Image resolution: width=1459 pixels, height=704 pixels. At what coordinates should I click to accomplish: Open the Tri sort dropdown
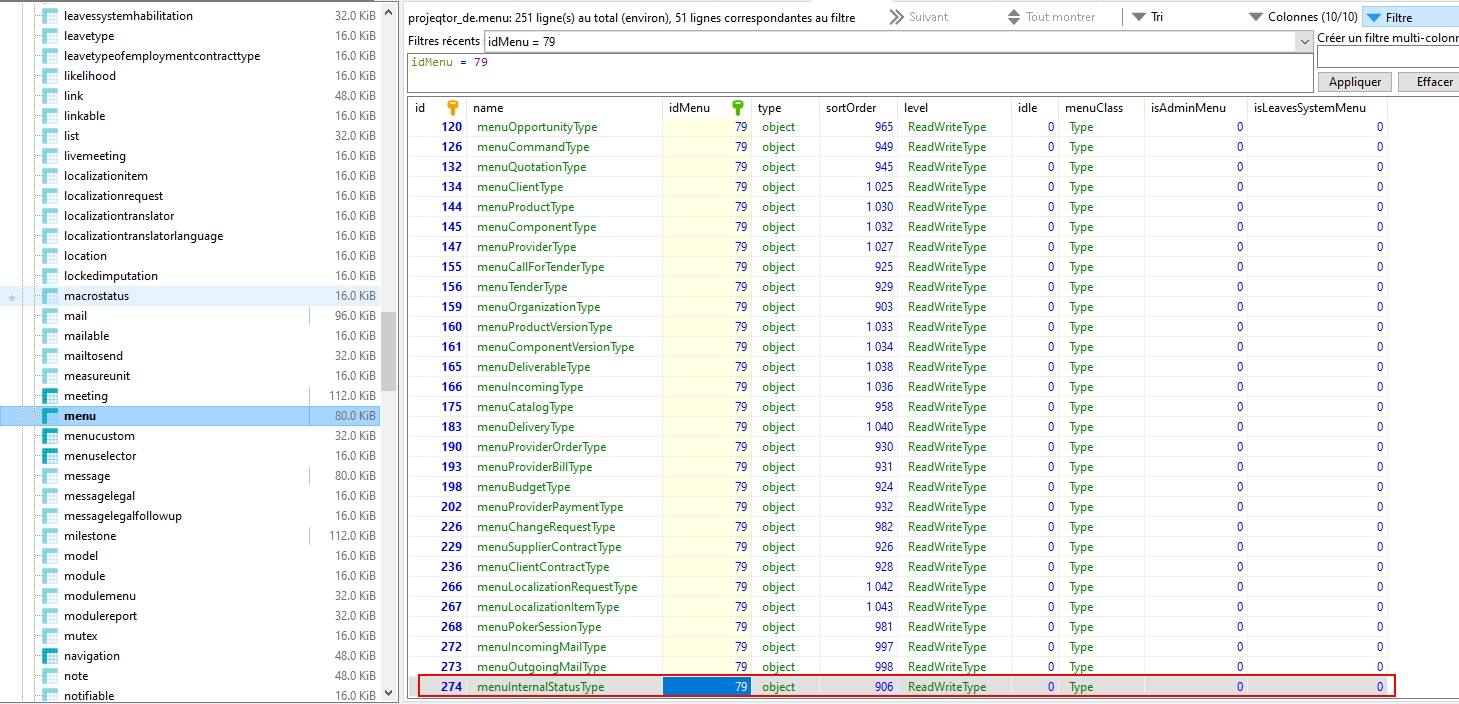[1147, 17]
